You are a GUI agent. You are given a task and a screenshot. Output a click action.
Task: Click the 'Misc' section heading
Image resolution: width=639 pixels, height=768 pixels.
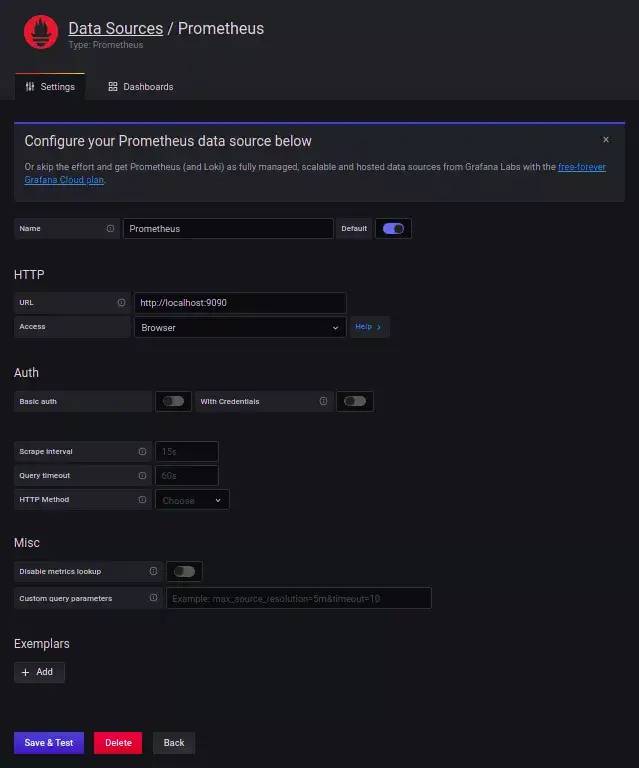click(27, 543)
